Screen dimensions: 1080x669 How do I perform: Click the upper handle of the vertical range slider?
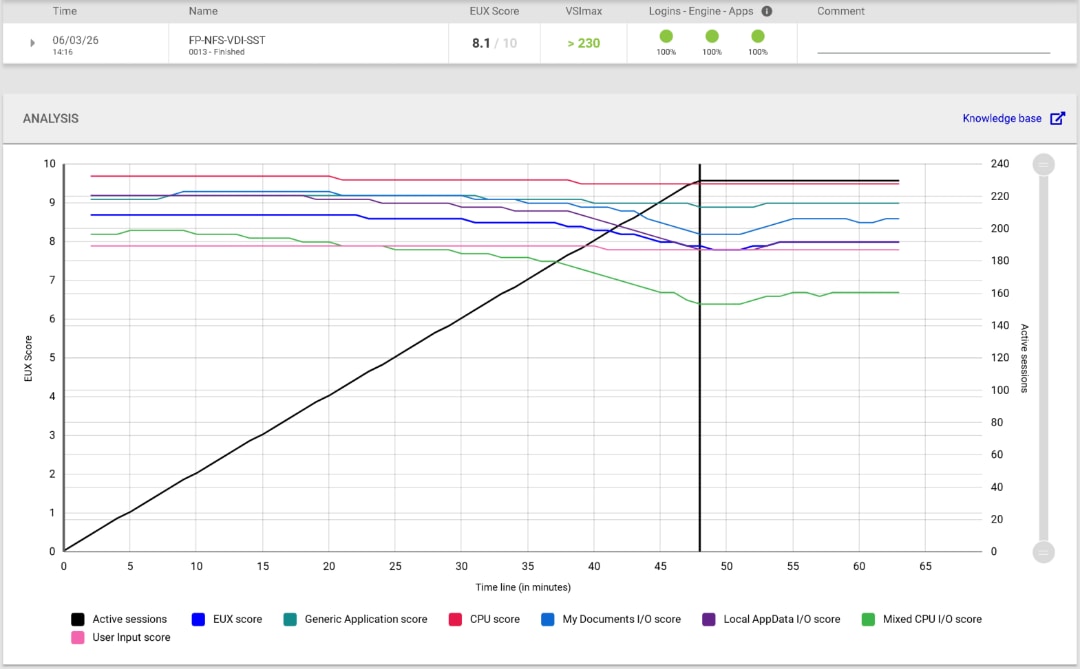point(1043,164)
